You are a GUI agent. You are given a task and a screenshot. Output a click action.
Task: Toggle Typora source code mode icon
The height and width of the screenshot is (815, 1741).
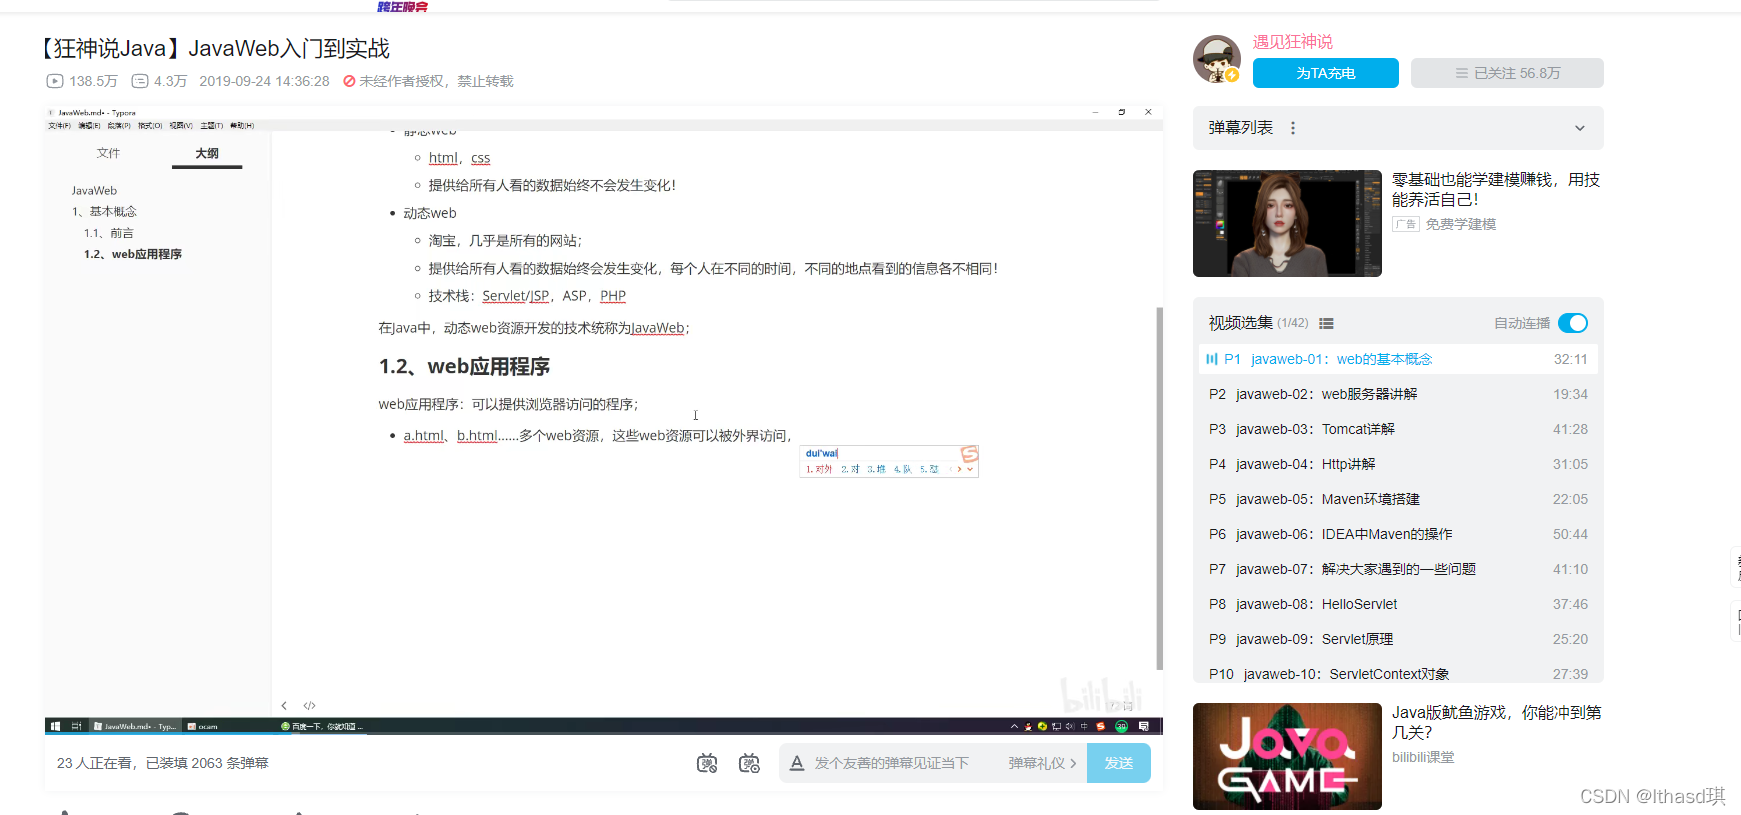pyautogui.click(x=309, y=706)
